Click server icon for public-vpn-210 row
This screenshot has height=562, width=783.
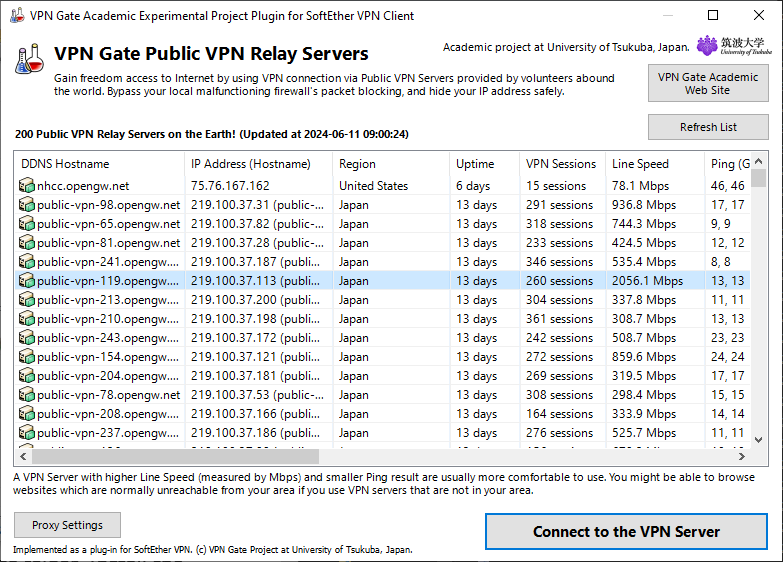[x=26, y=319]
